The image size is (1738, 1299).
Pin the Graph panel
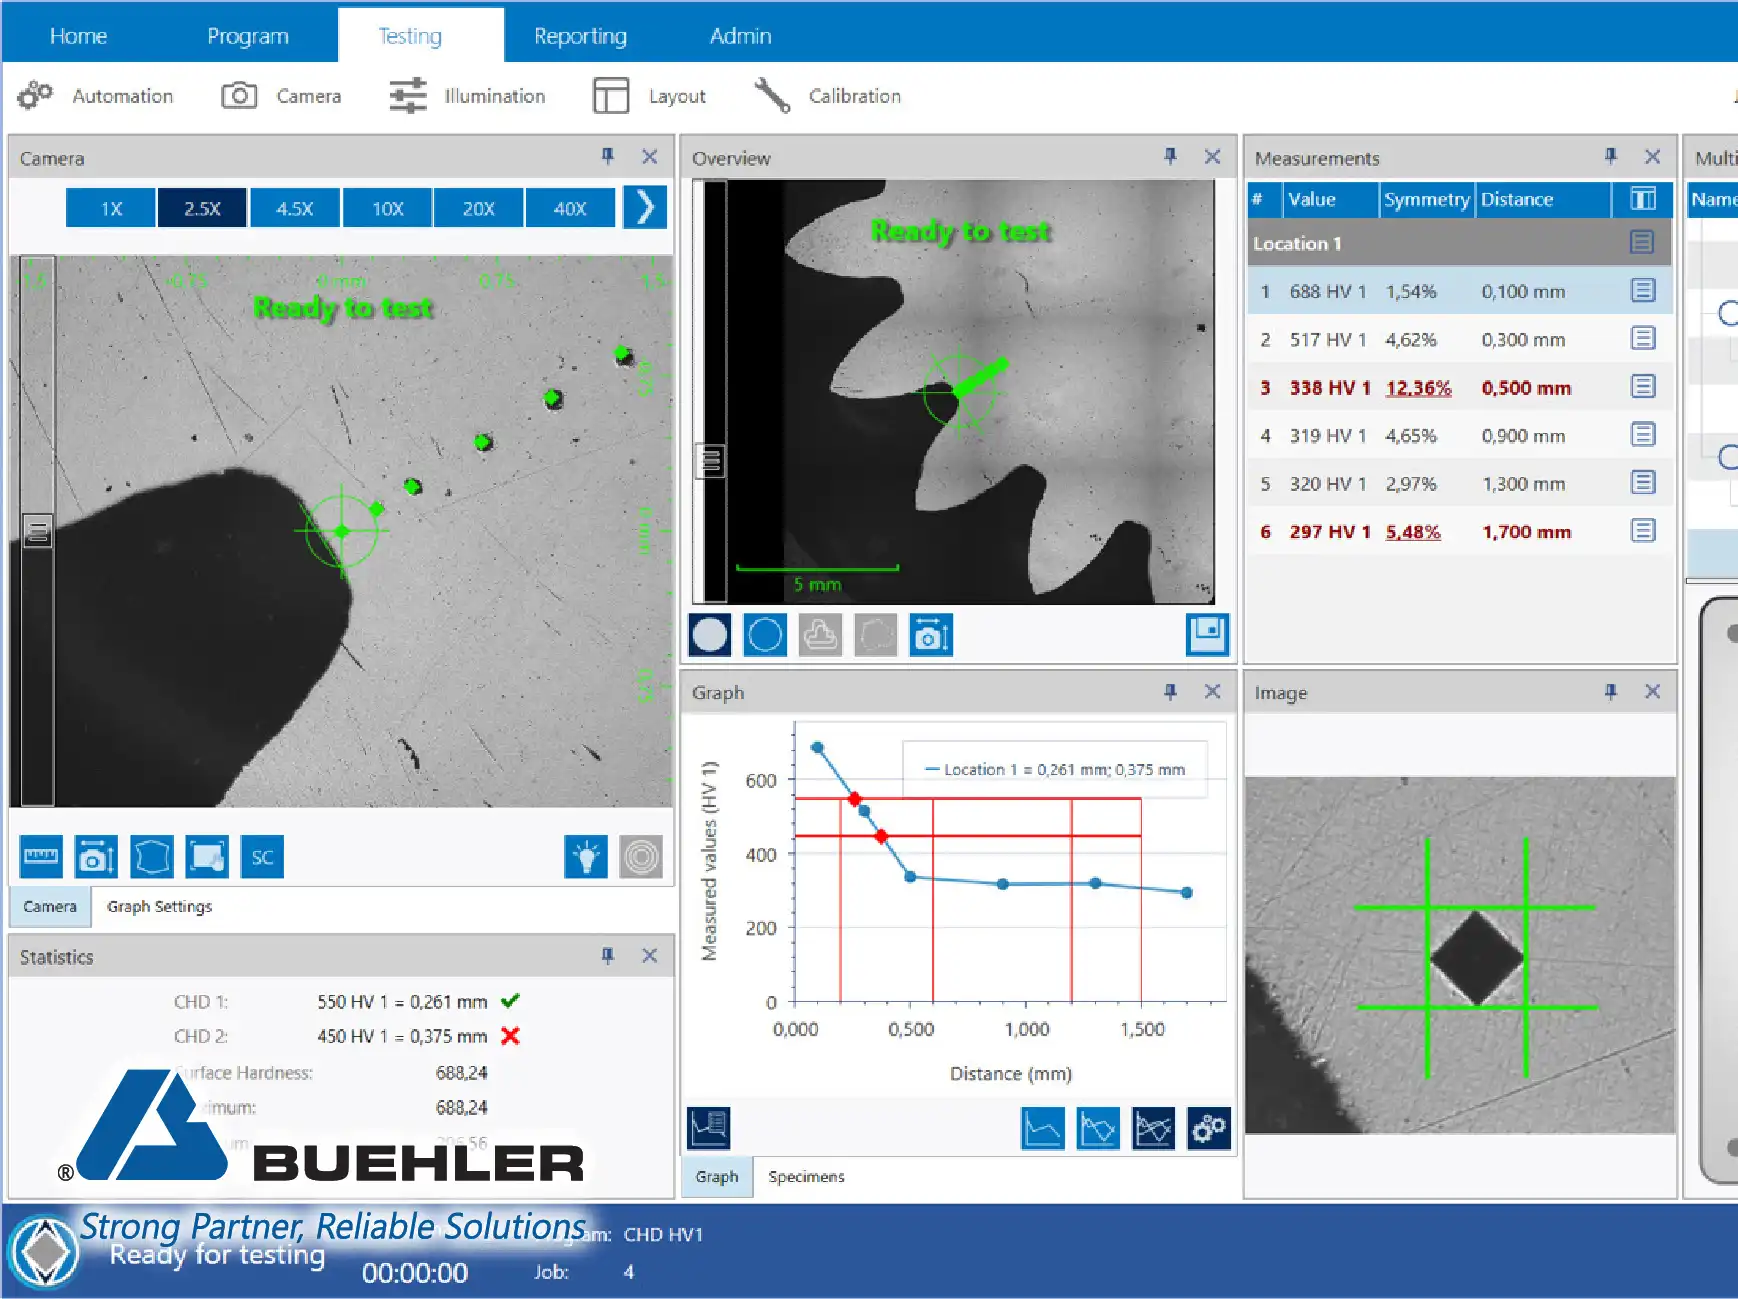[x=1169, y=691]
